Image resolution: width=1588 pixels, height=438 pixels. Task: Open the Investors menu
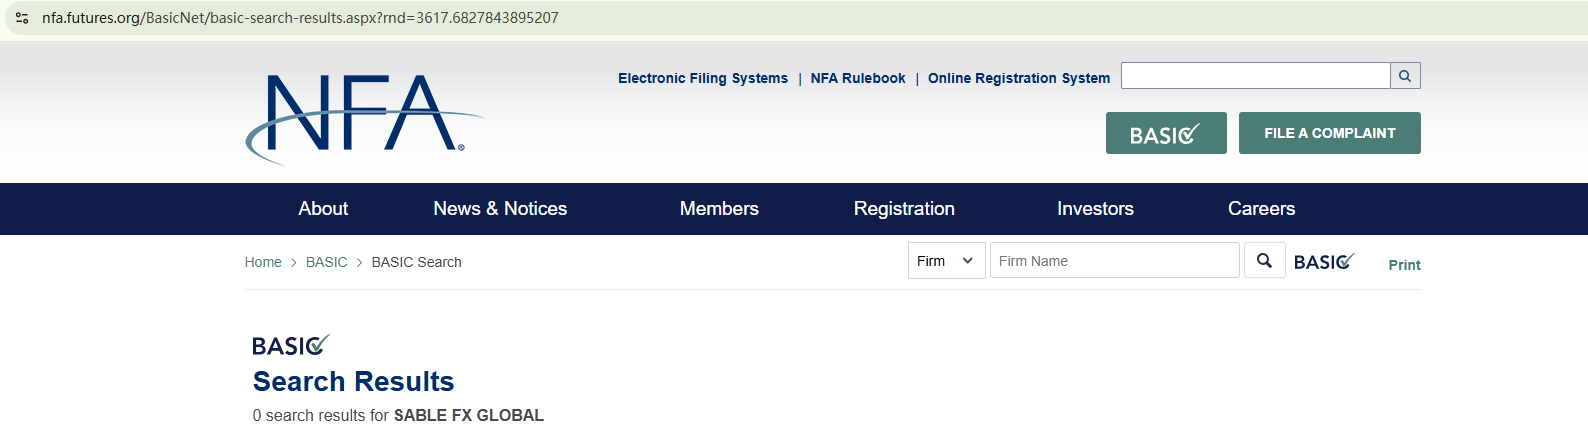click(1095, 209)
